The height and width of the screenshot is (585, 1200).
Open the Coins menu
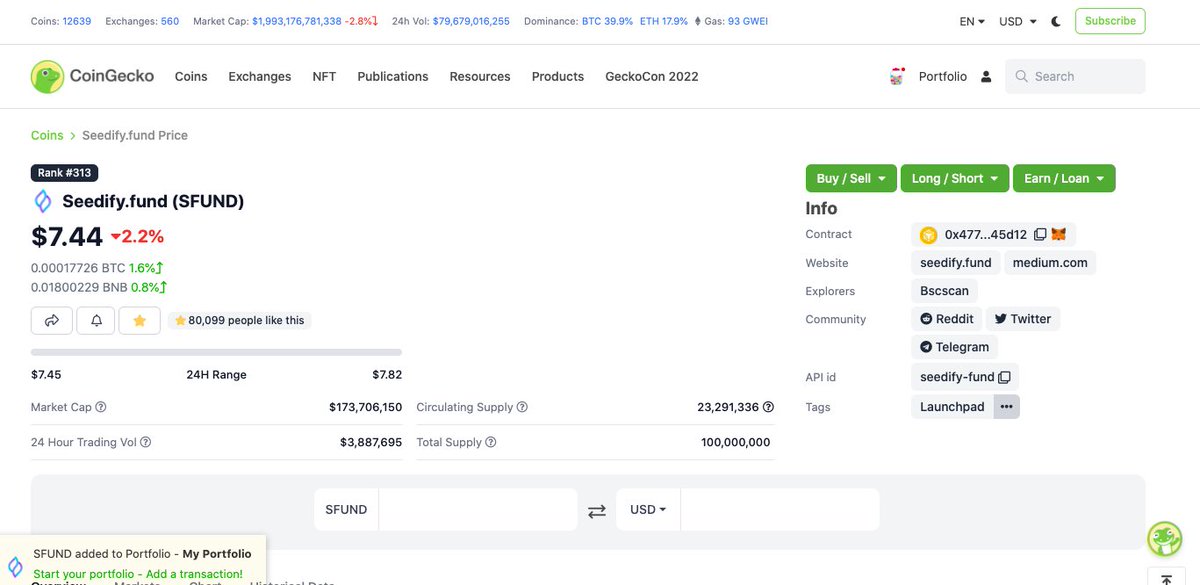click(191, 77)
